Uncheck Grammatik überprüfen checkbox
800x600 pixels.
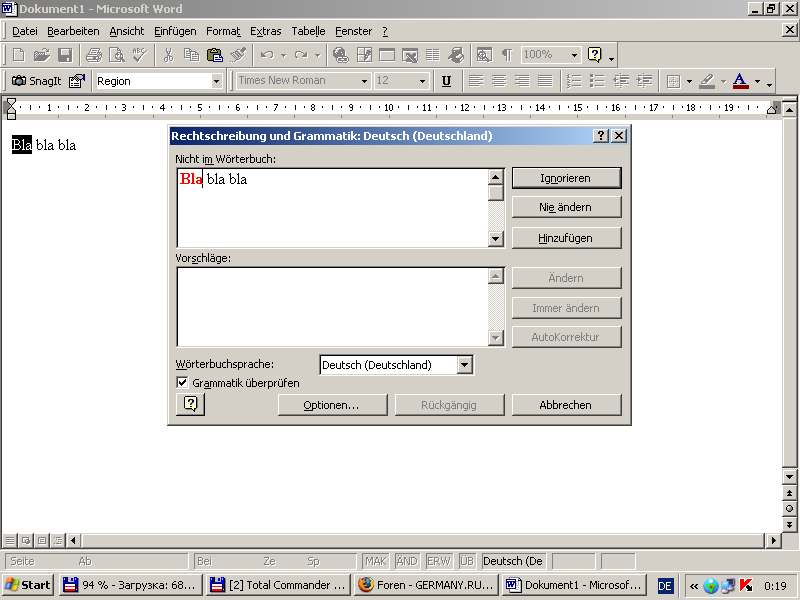(x=182, y=382)
